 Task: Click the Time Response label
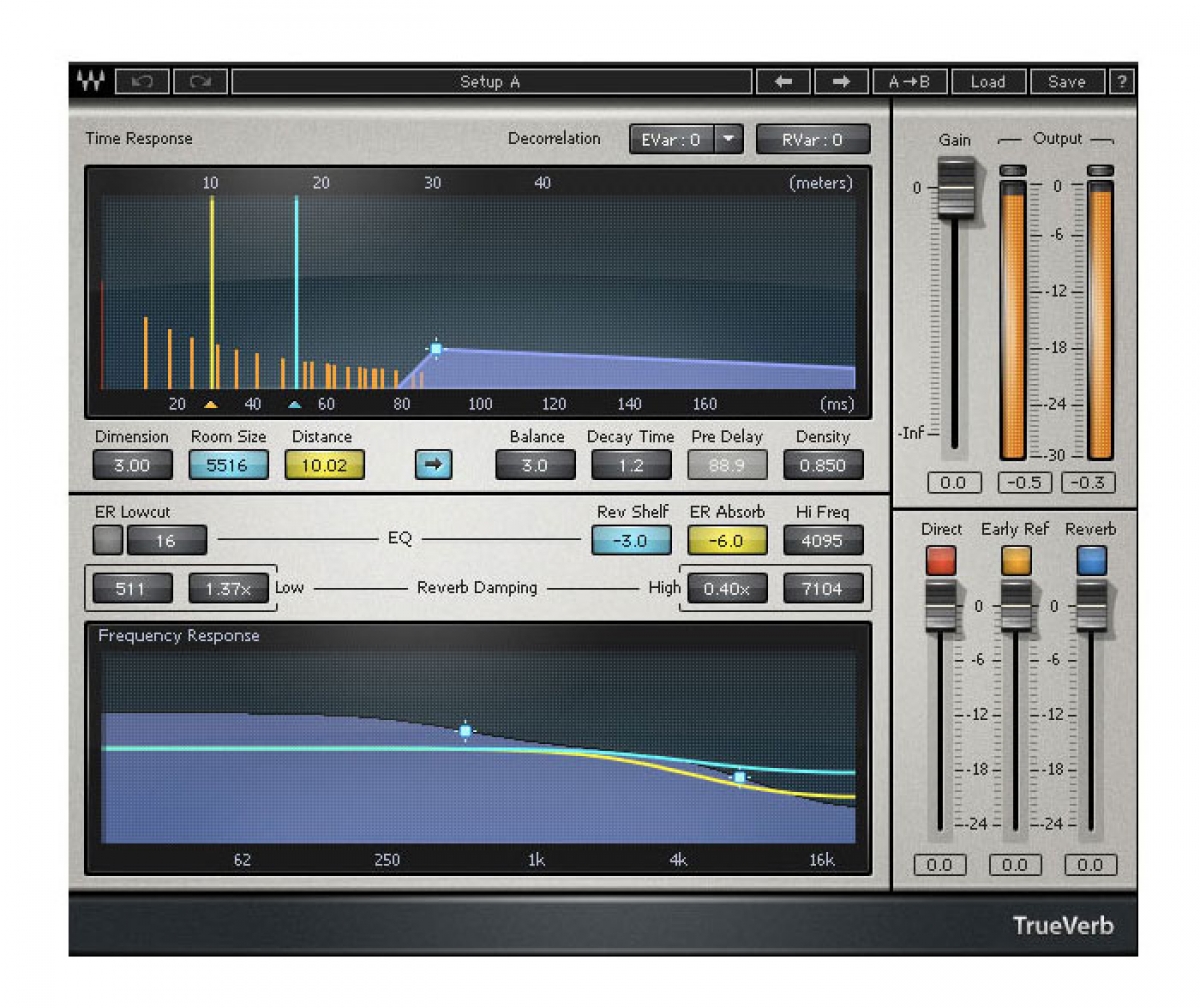coord(139,138)
